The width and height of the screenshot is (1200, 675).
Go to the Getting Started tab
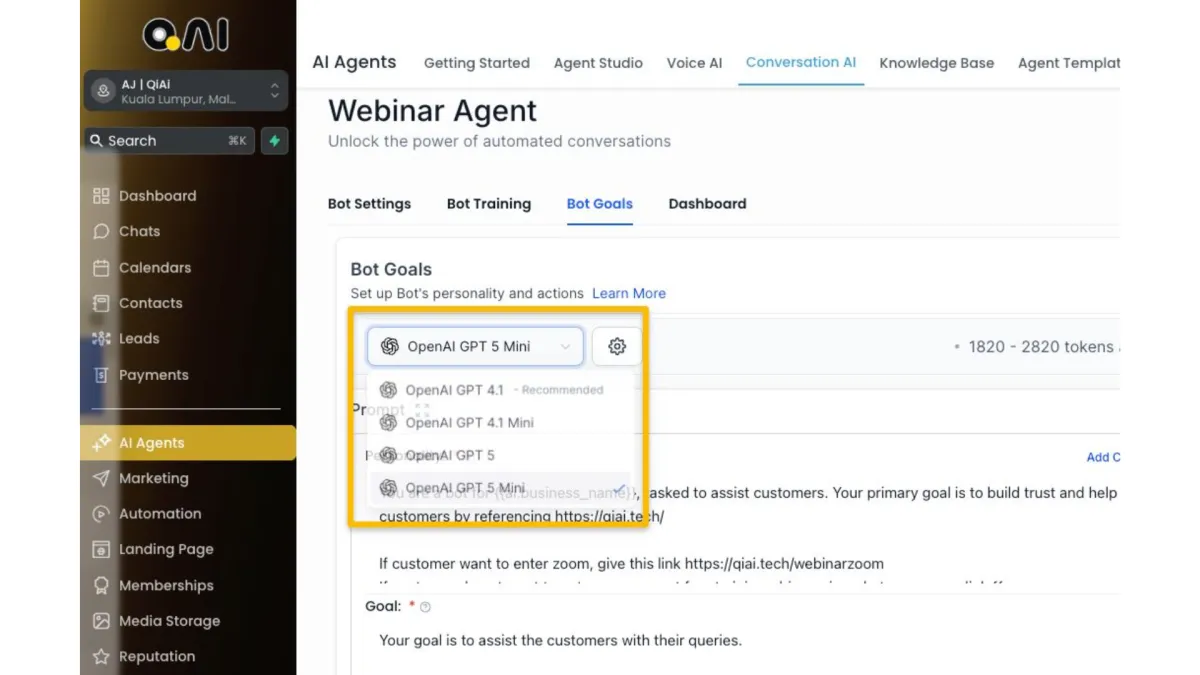coord(477,63)
